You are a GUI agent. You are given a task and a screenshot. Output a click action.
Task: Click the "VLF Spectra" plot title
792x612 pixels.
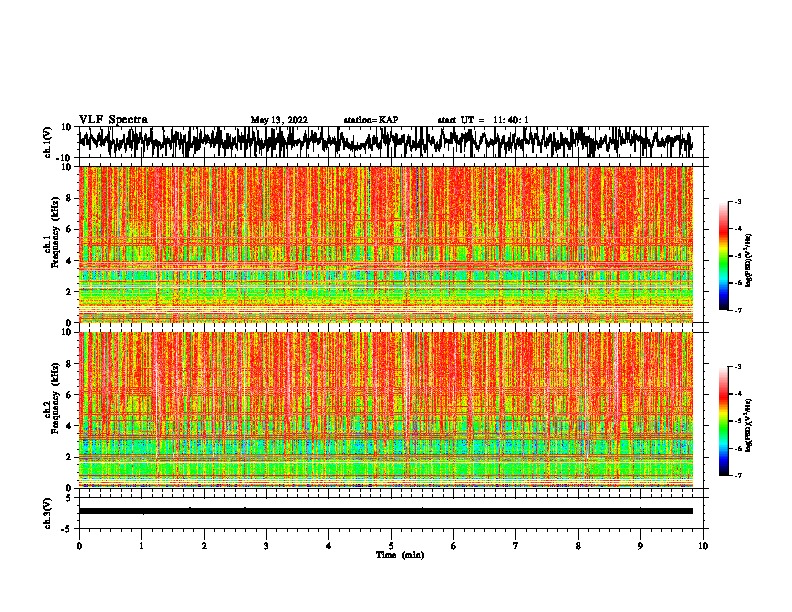[113, 119]
